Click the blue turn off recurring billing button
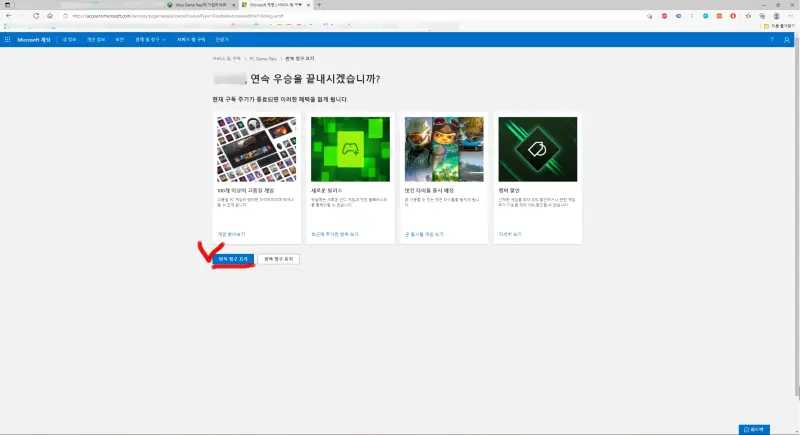This screenshot has width=800, height=435. [233, 259]
